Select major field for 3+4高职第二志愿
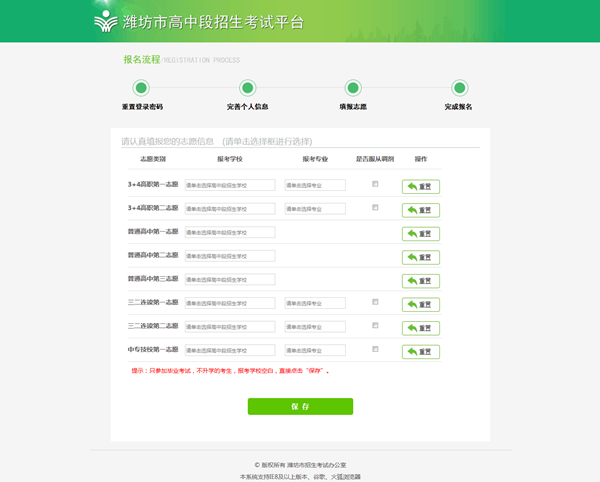Viewport: 600px width, 482px height. 315,209
